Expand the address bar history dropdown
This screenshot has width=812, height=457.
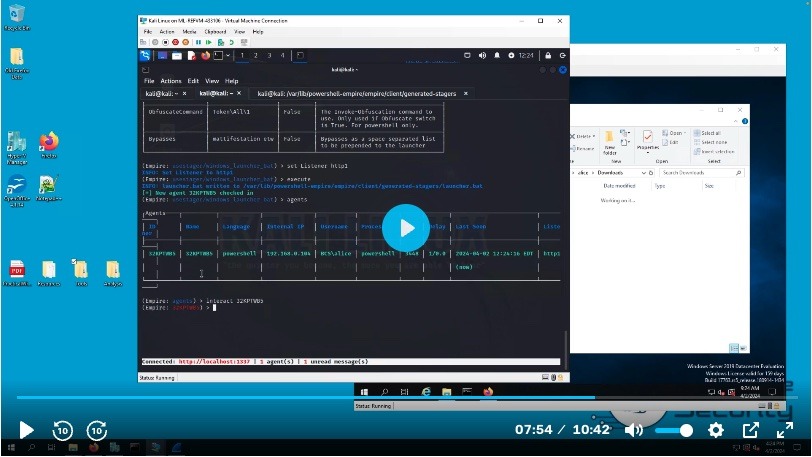pyautogui.click(x=644, y=172)
